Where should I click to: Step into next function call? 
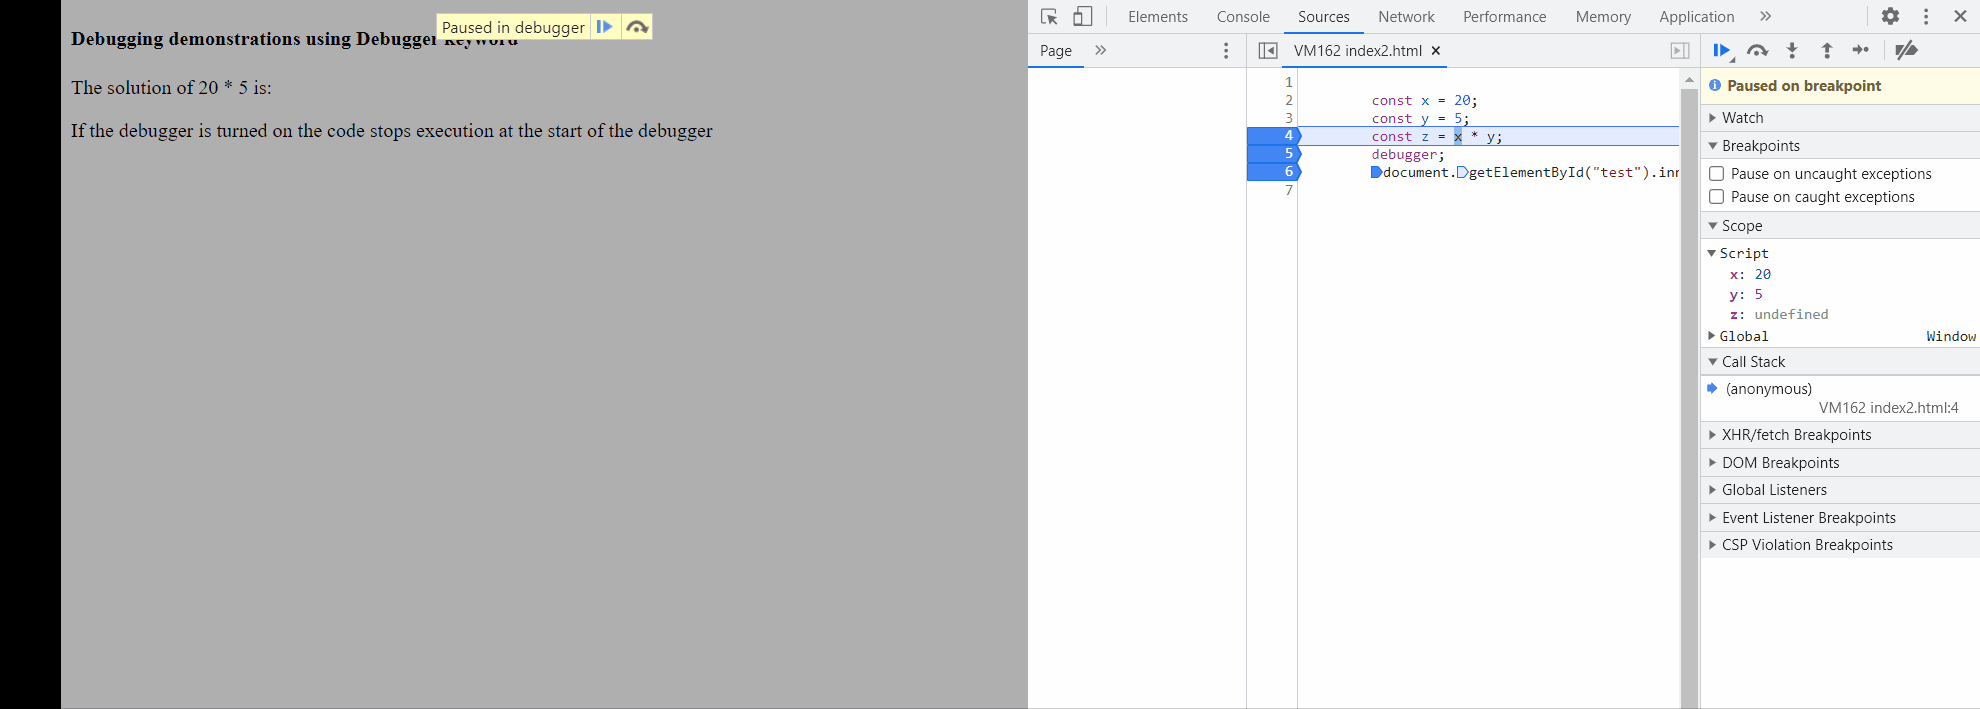point(1792,51)
